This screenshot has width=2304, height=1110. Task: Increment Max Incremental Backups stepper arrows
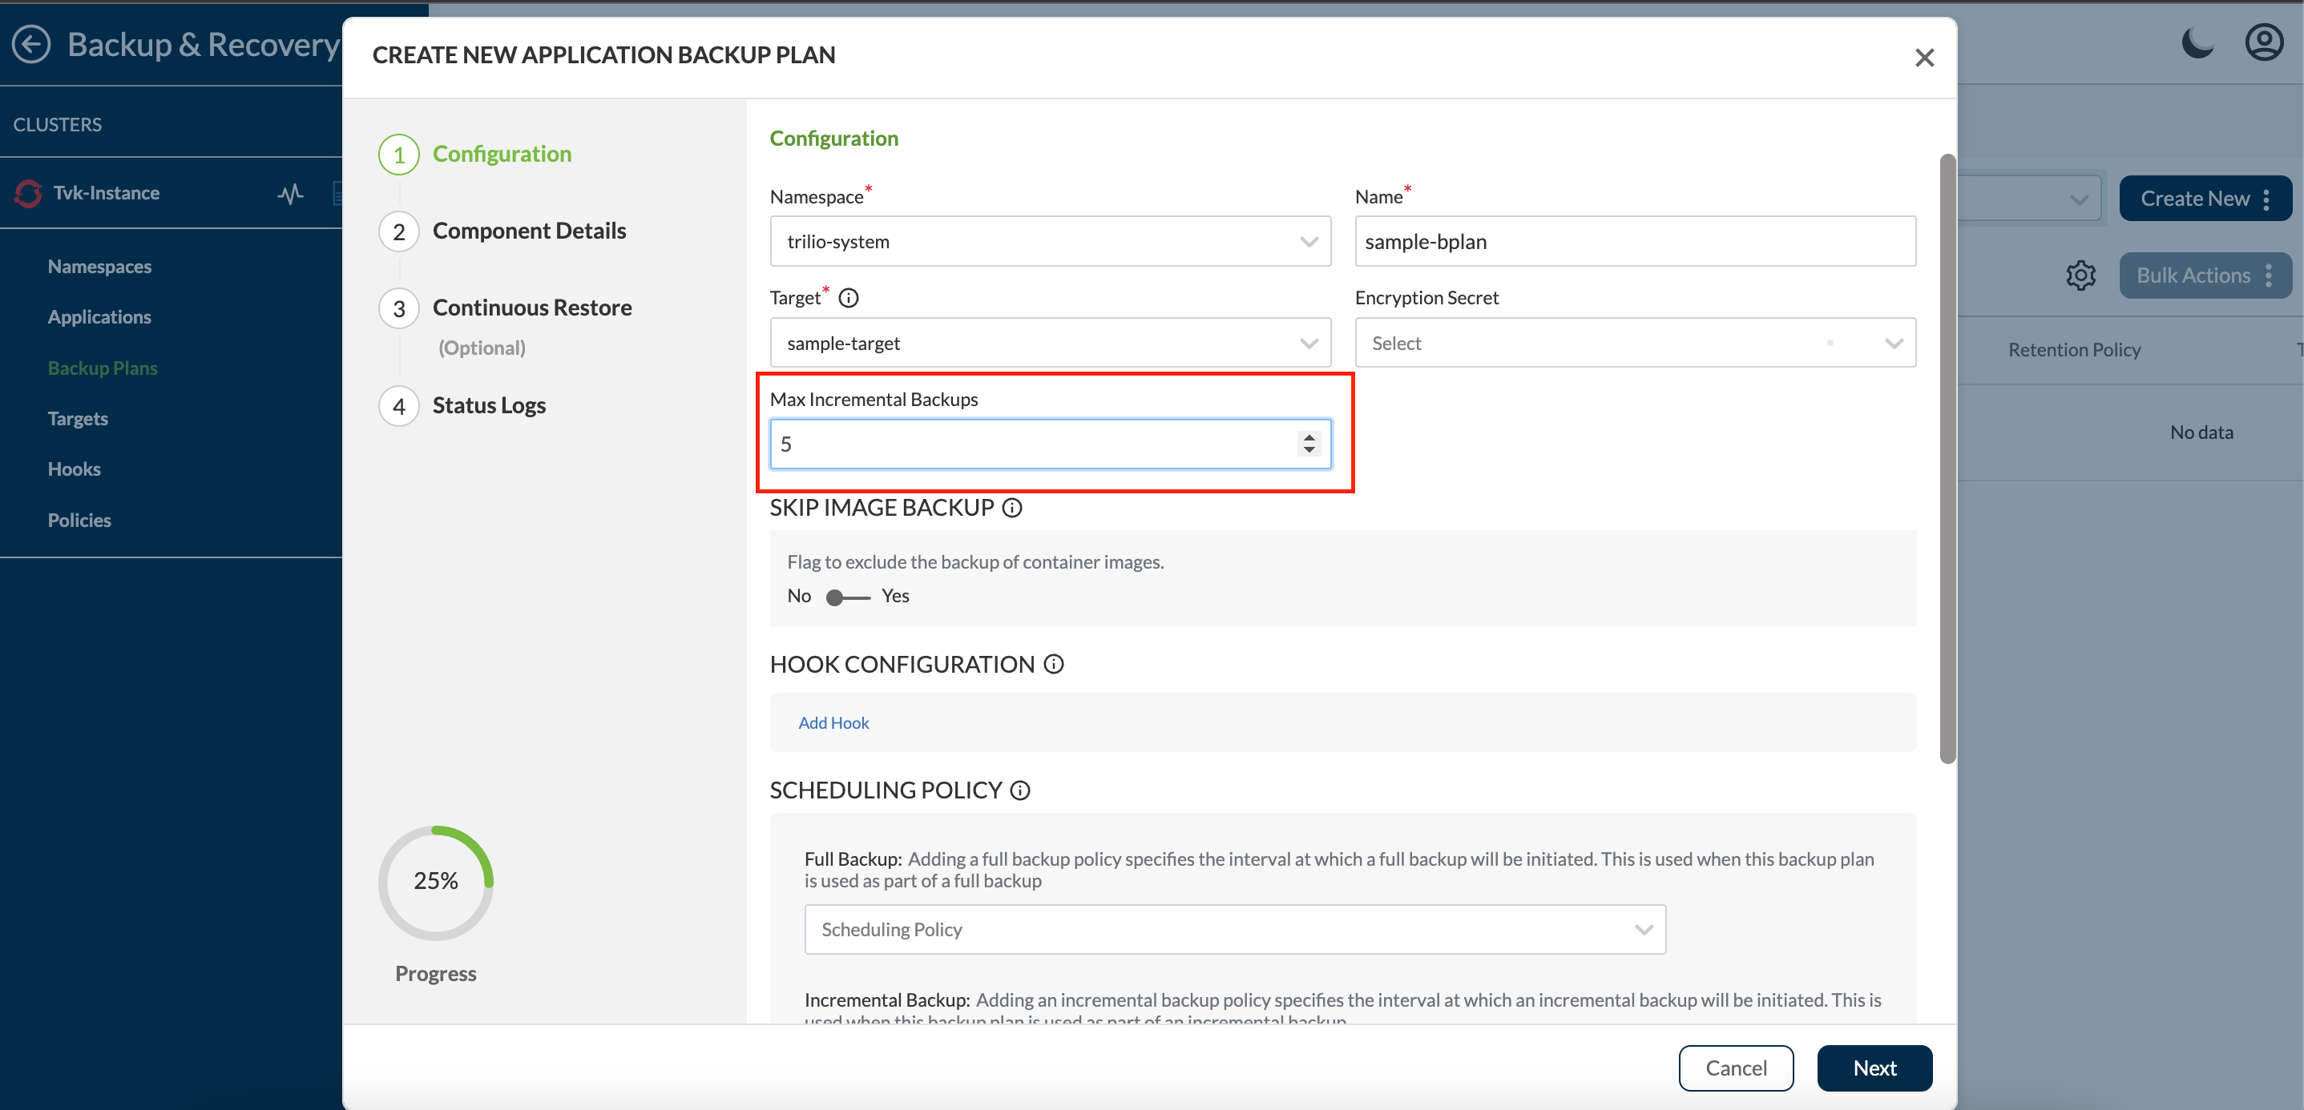1309,437
